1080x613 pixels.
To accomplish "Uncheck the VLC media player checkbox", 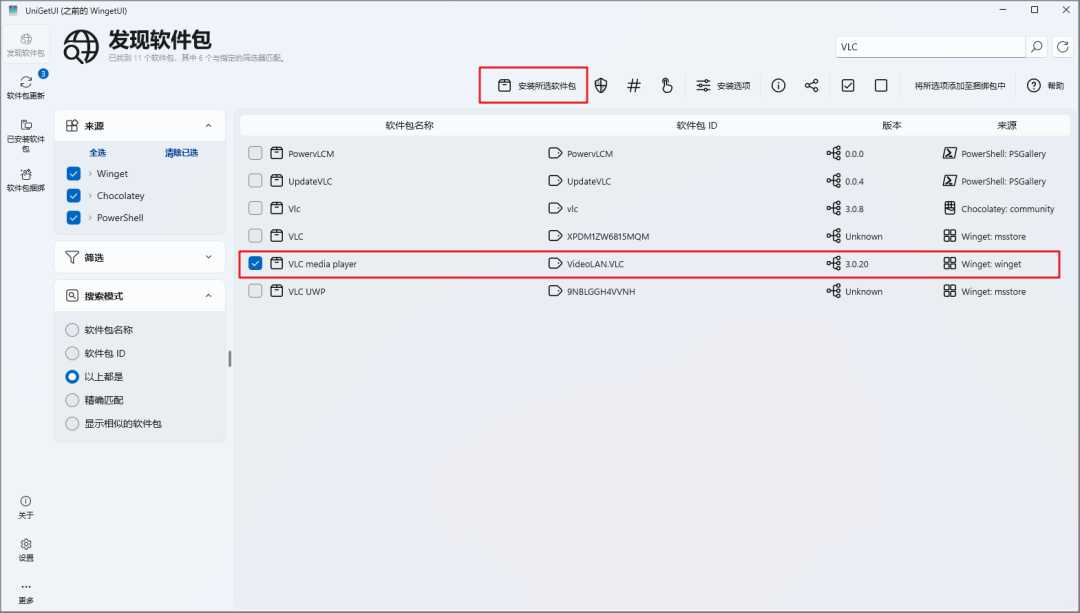I will 256,263.
